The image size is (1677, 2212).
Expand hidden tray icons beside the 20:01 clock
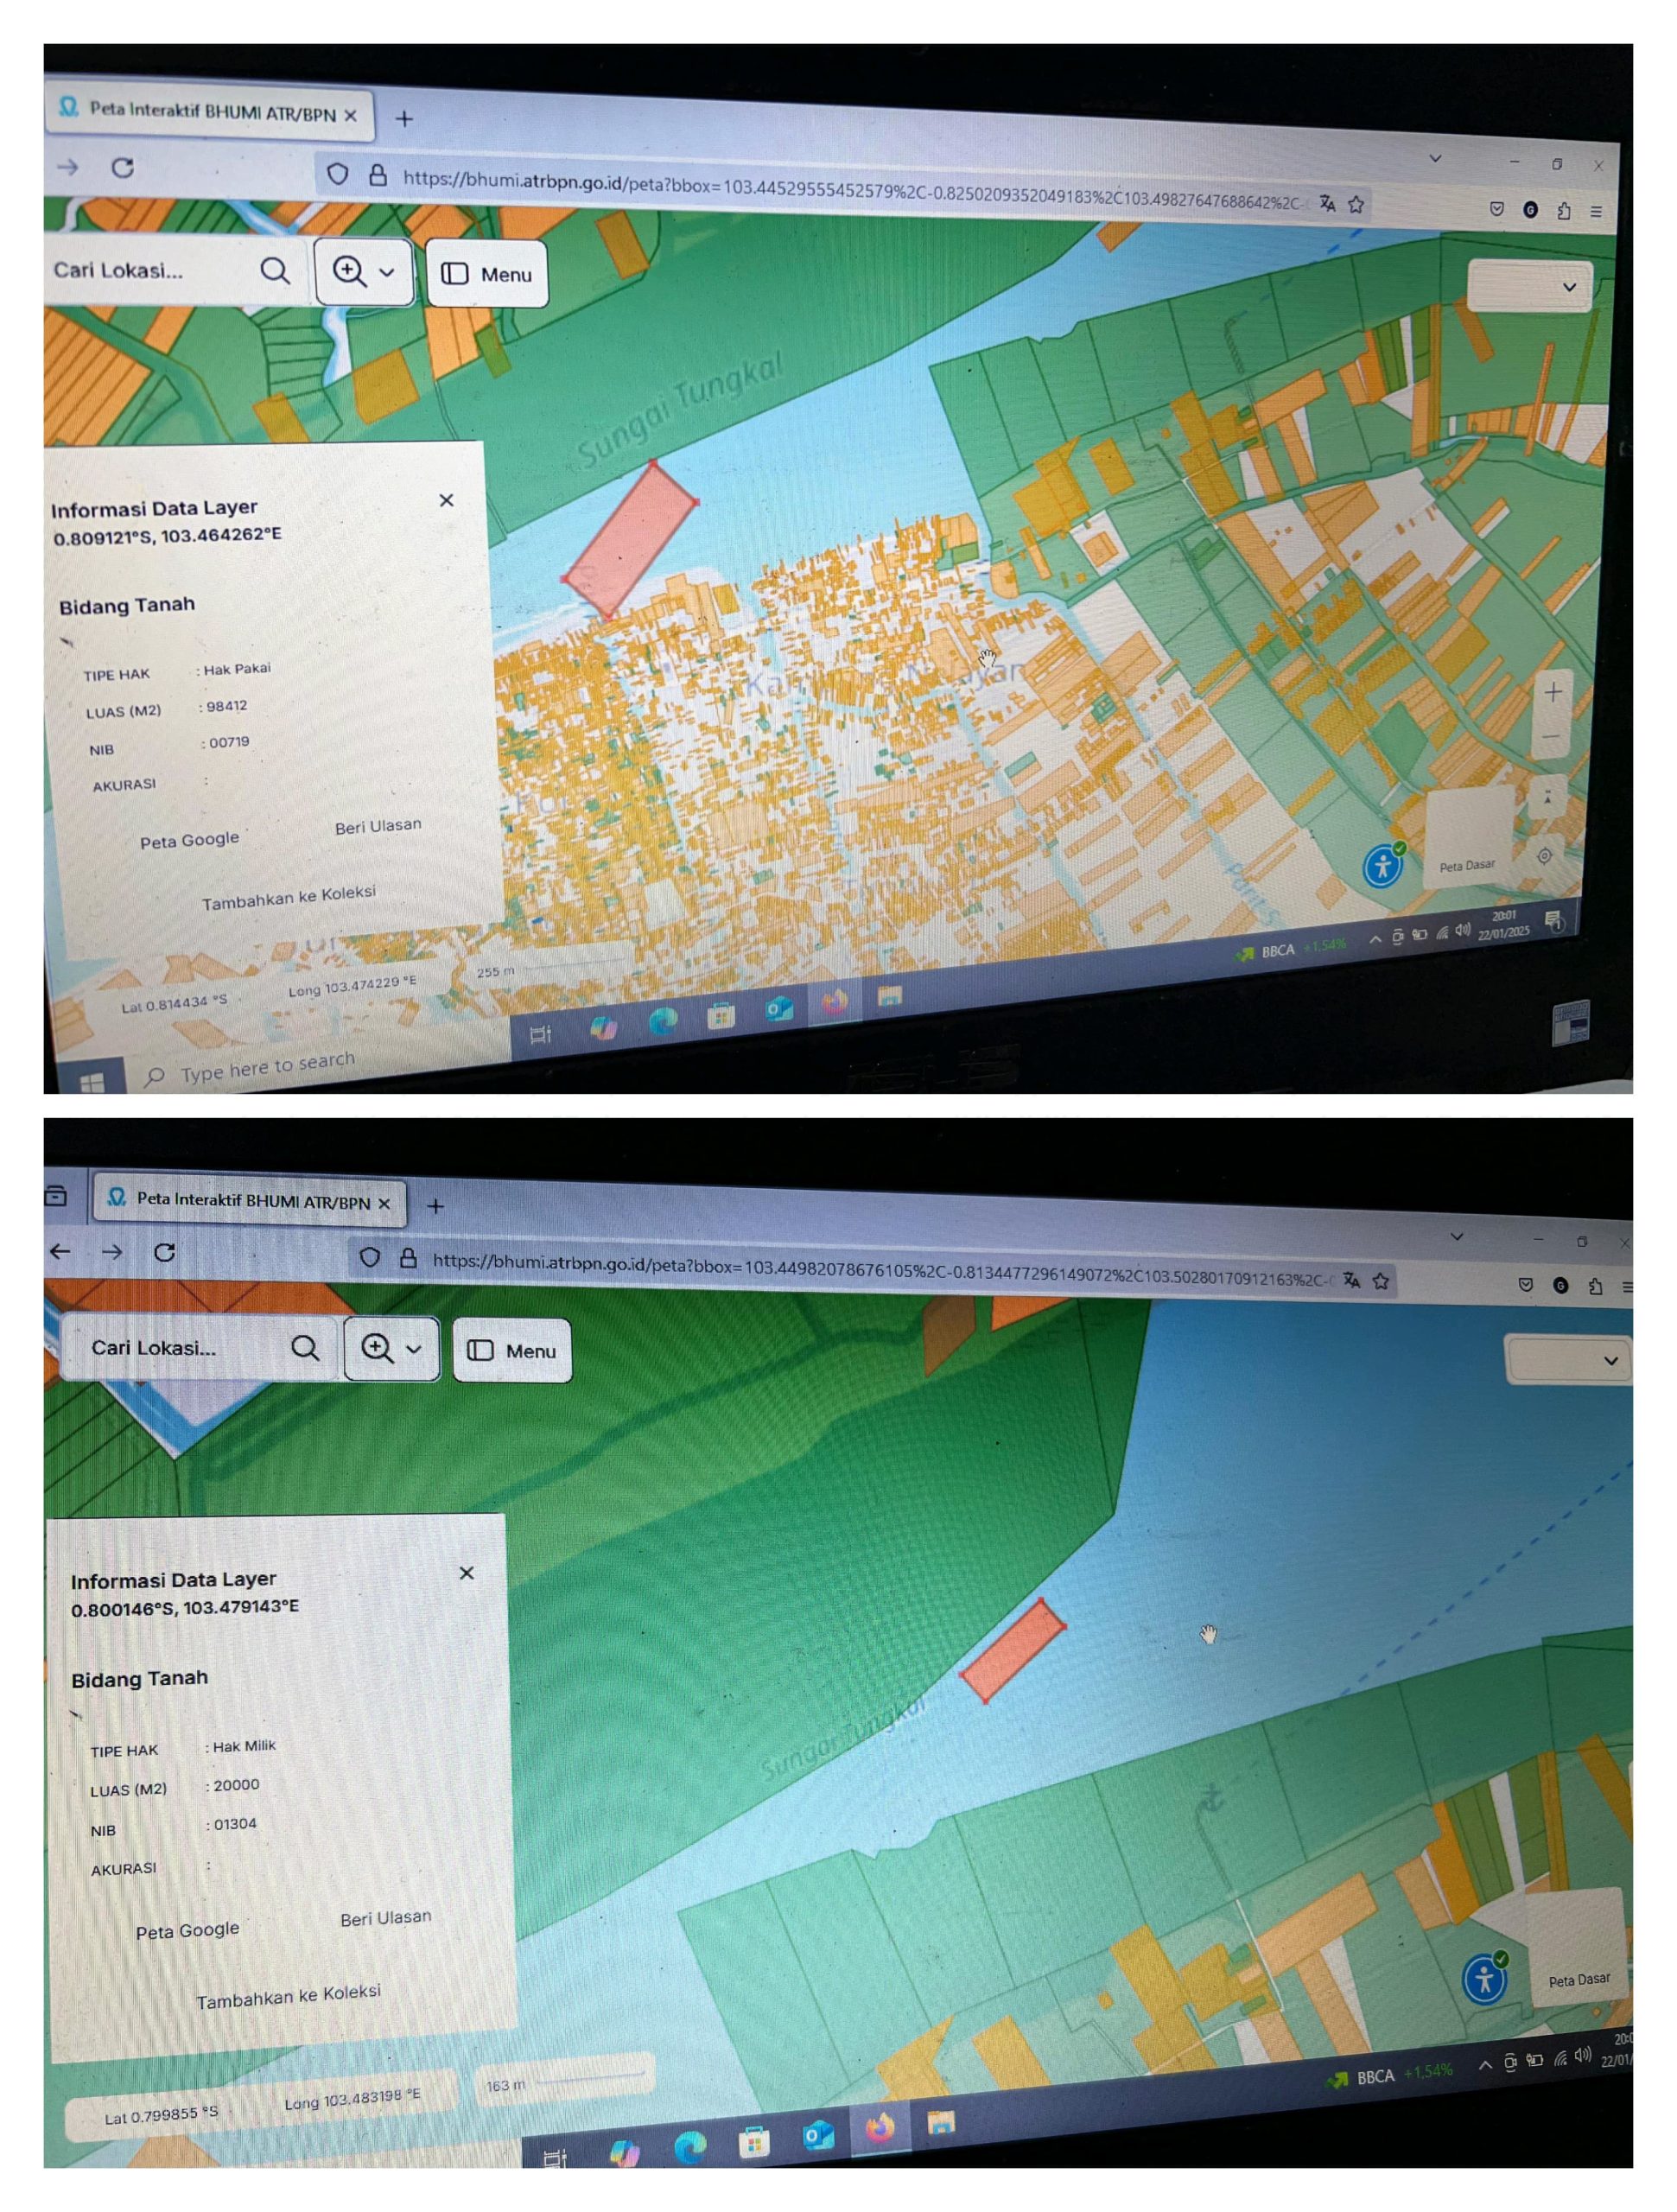1375,939
